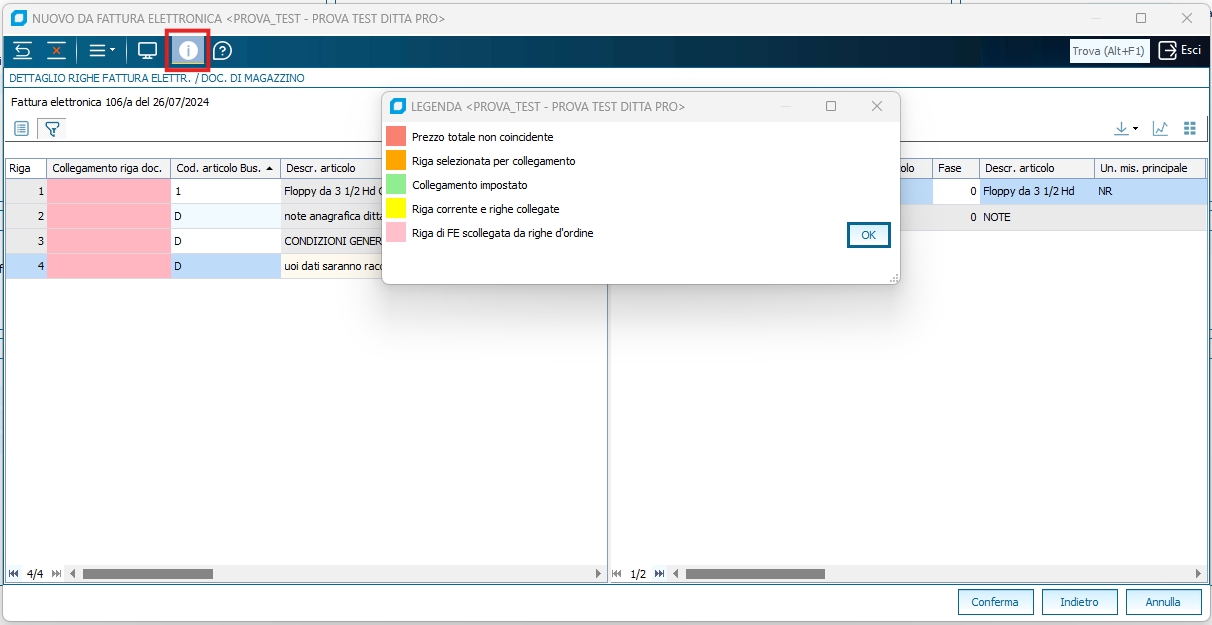Click the Conferma button
The height and width of the screenshot is (625, 1212).
tap(995, 602)
